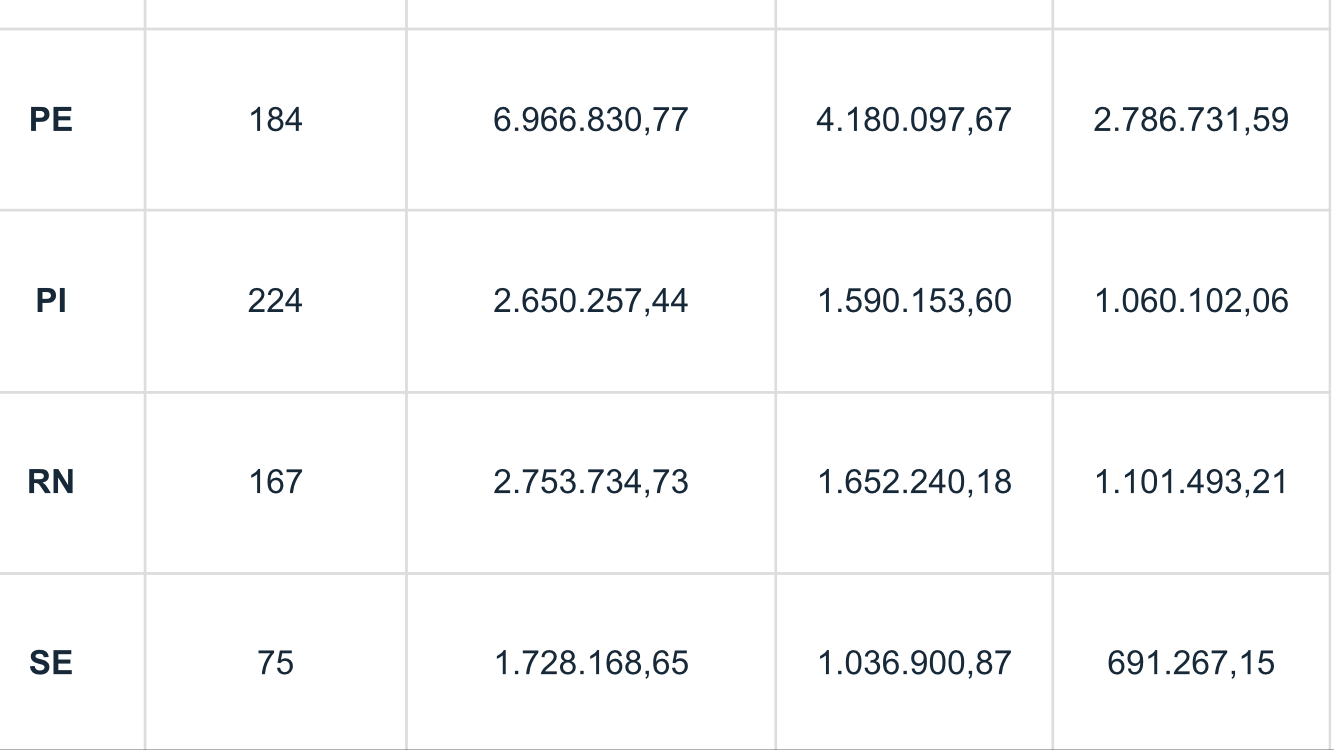Click the cell reading 1.101.493,21
The height and width of the screenshot is (750, 1334).
point(1191,482)
